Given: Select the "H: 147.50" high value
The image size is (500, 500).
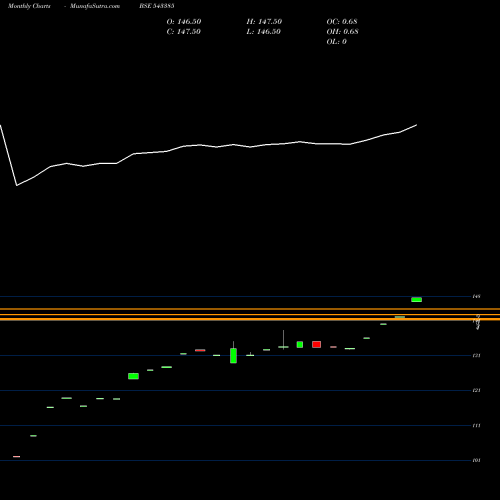Looking at the screenshot, I should click(x=264, y=22).
